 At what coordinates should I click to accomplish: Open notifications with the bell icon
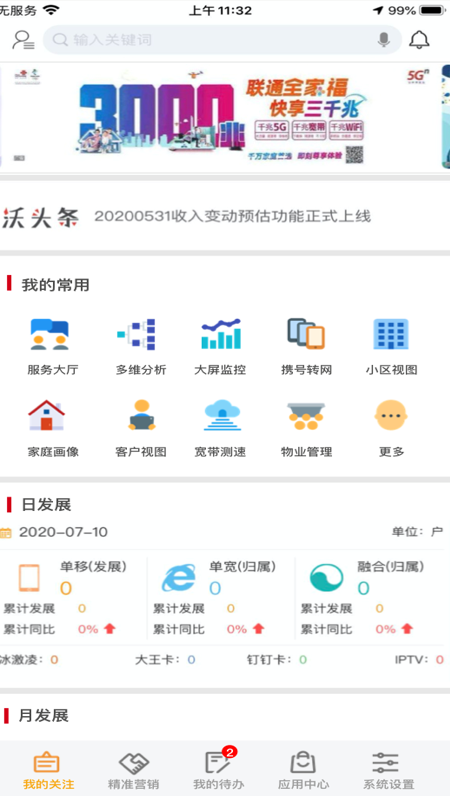419,40
